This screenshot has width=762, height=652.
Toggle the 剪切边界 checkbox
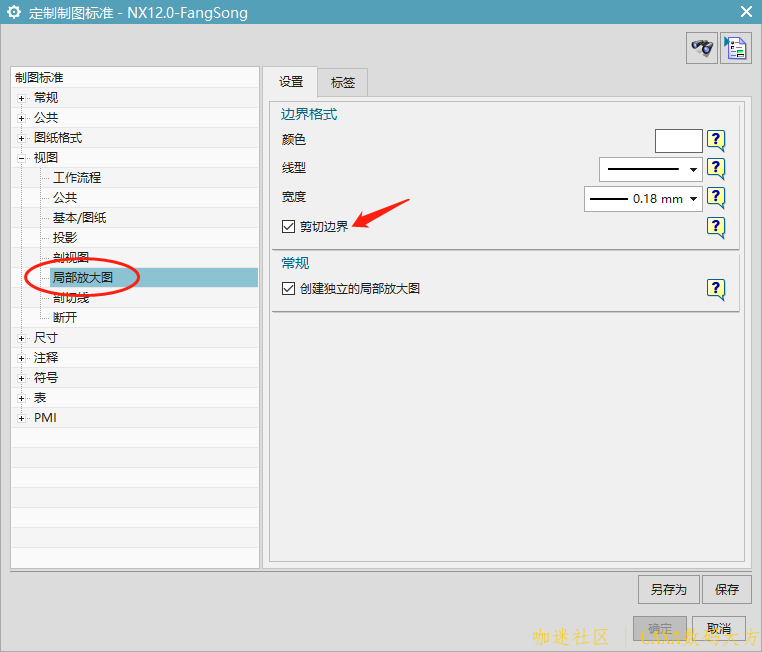point(288,226)
